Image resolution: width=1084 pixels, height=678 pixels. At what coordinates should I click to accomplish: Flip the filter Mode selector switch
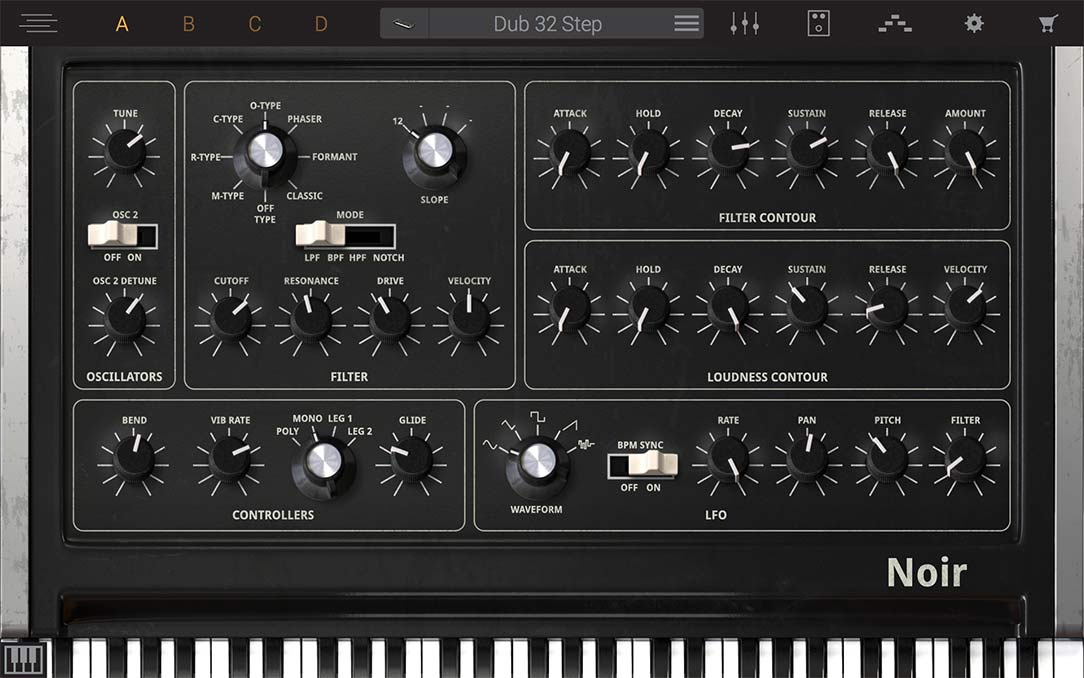(x=345, y=236)
